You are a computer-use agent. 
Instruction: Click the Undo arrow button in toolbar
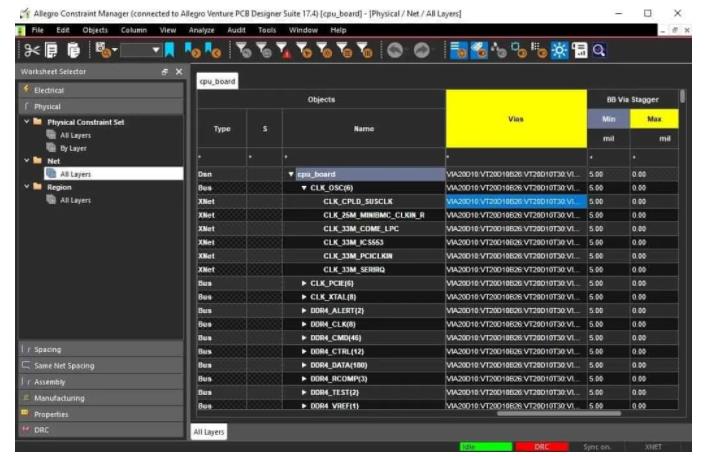click(394, 50)
